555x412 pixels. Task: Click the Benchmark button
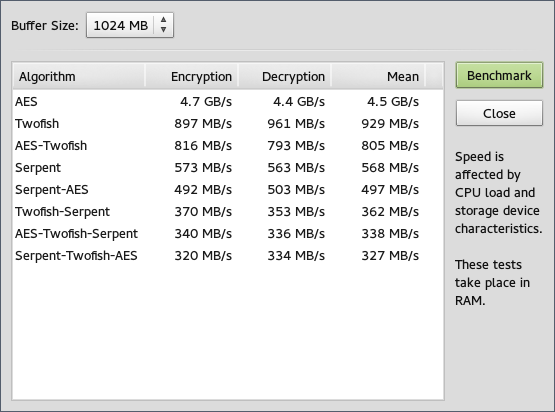click(x=499, y=75)
